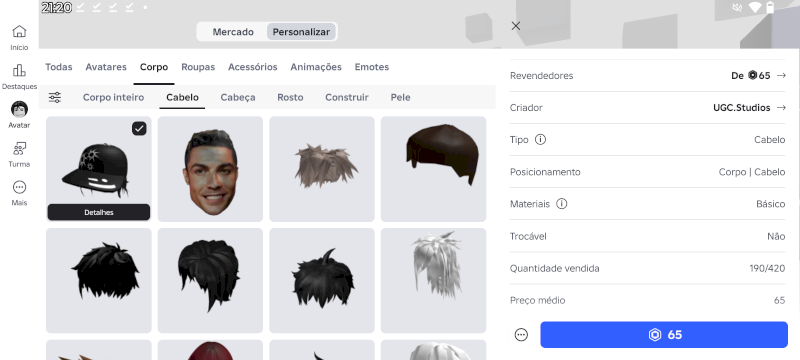Select the spiky light brown hair

tap(322, 169)
